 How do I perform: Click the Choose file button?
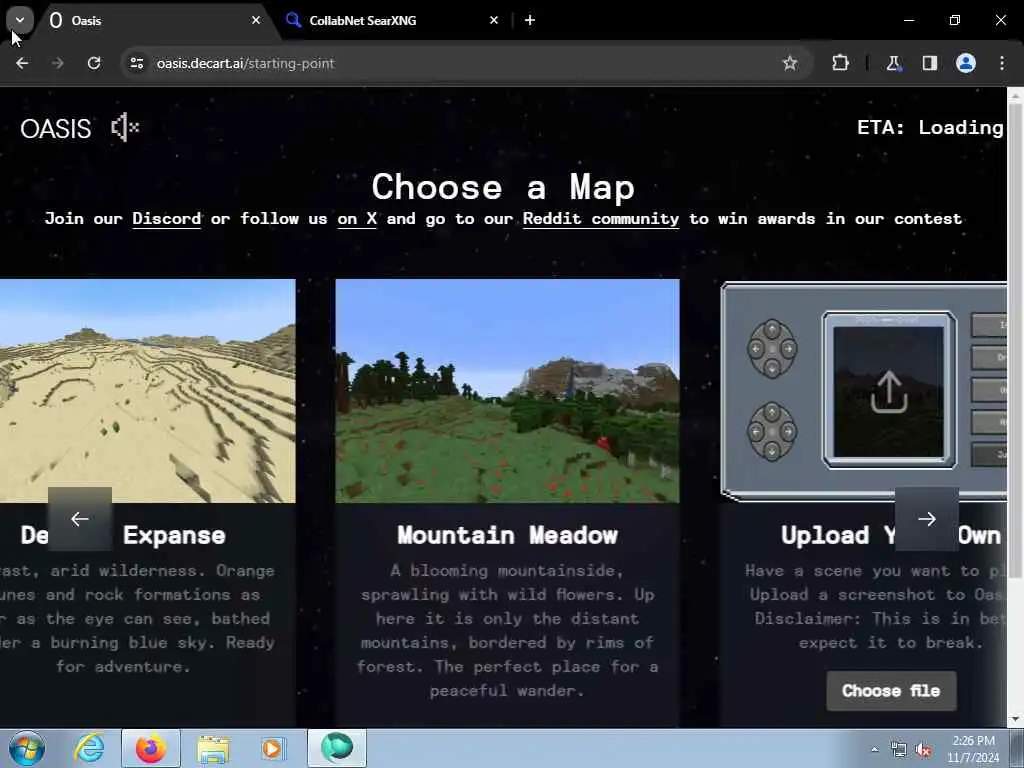point(891,691)
